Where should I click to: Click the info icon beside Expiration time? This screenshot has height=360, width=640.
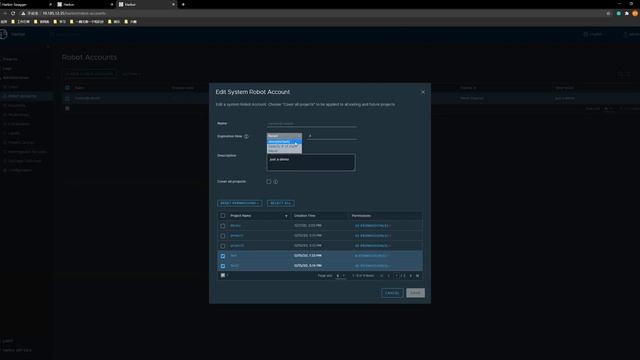click(246, 136)
